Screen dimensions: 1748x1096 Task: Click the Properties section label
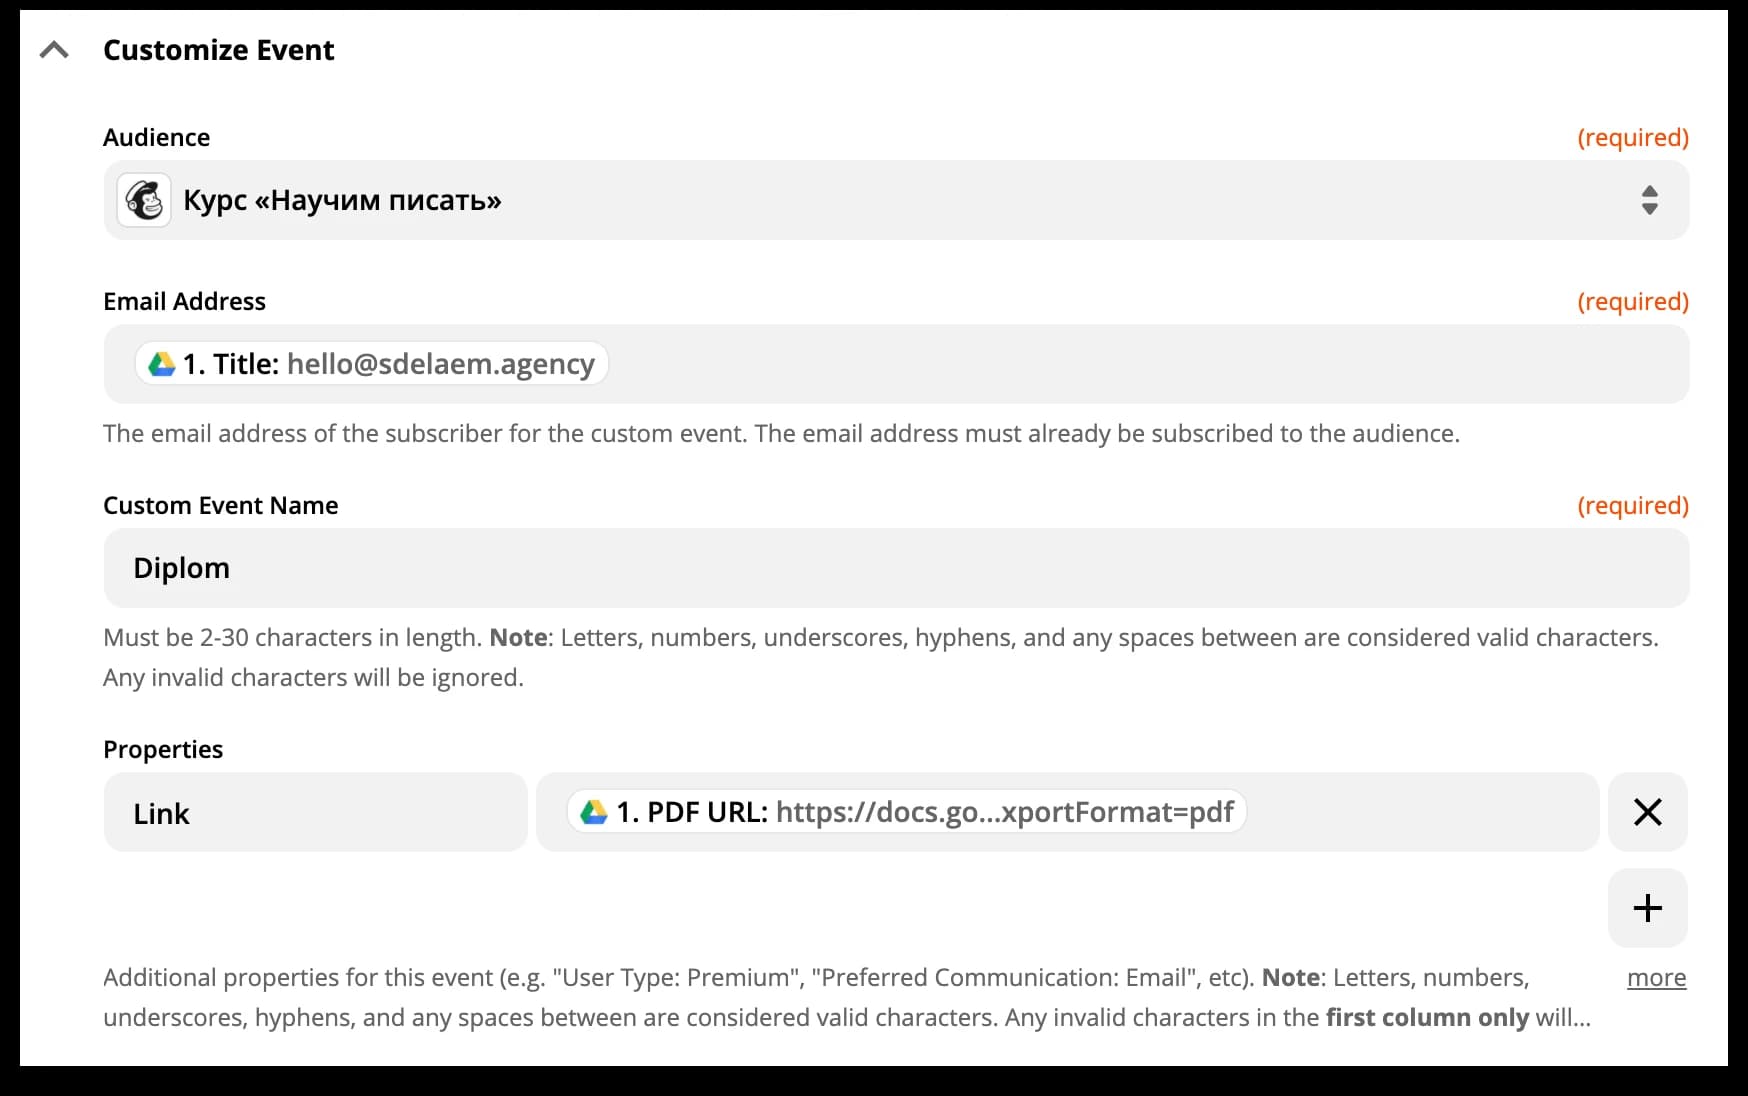(x=163, y=749)
